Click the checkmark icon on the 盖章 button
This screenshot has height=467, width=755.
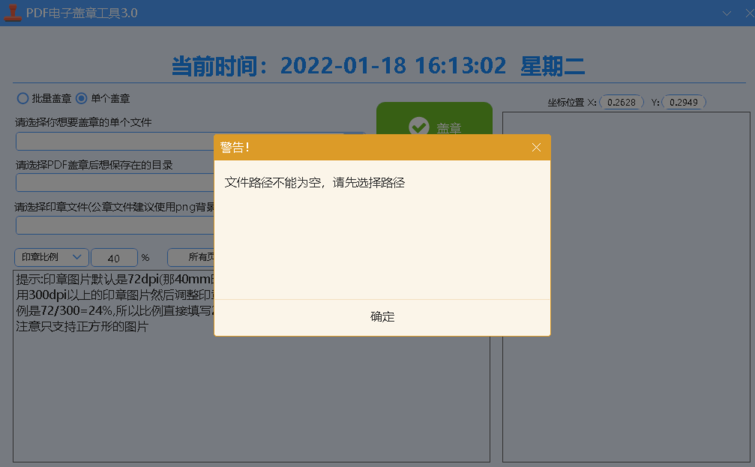click(x=419, y=127)
